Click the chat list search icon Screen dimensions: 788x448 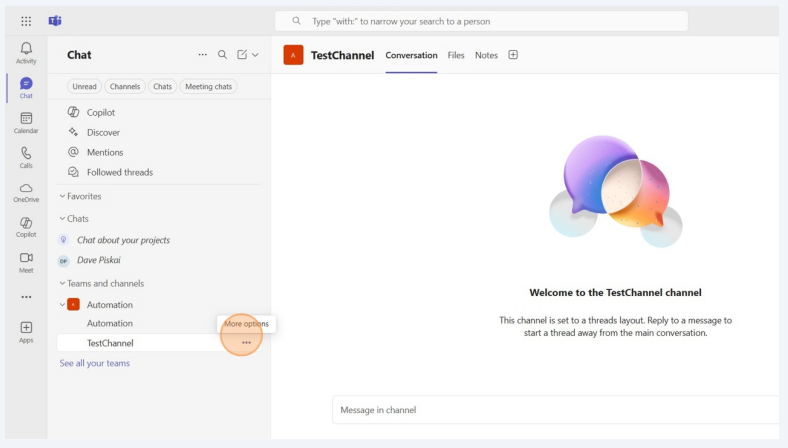point(222,55)
